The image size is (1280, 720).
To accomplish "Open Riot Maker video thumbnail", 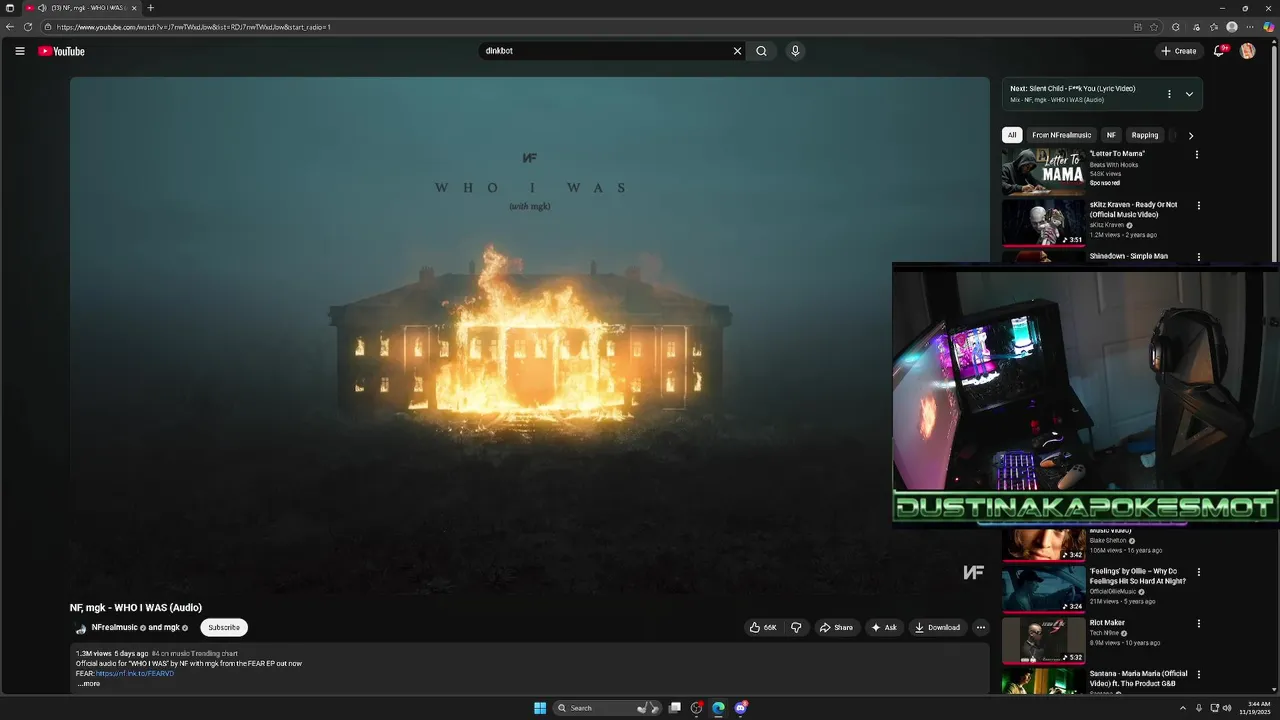I will (x=1043, y=640).
